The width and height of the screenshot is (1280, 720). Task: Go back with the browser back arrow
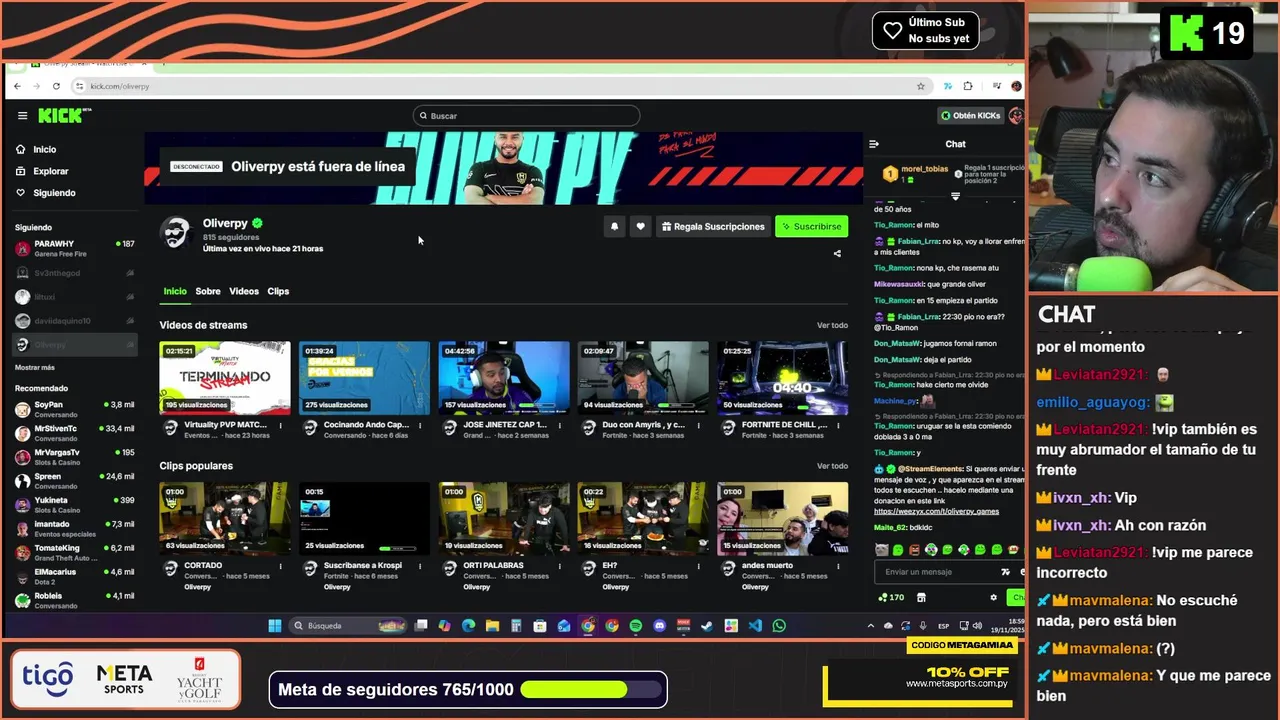(16, 86)
